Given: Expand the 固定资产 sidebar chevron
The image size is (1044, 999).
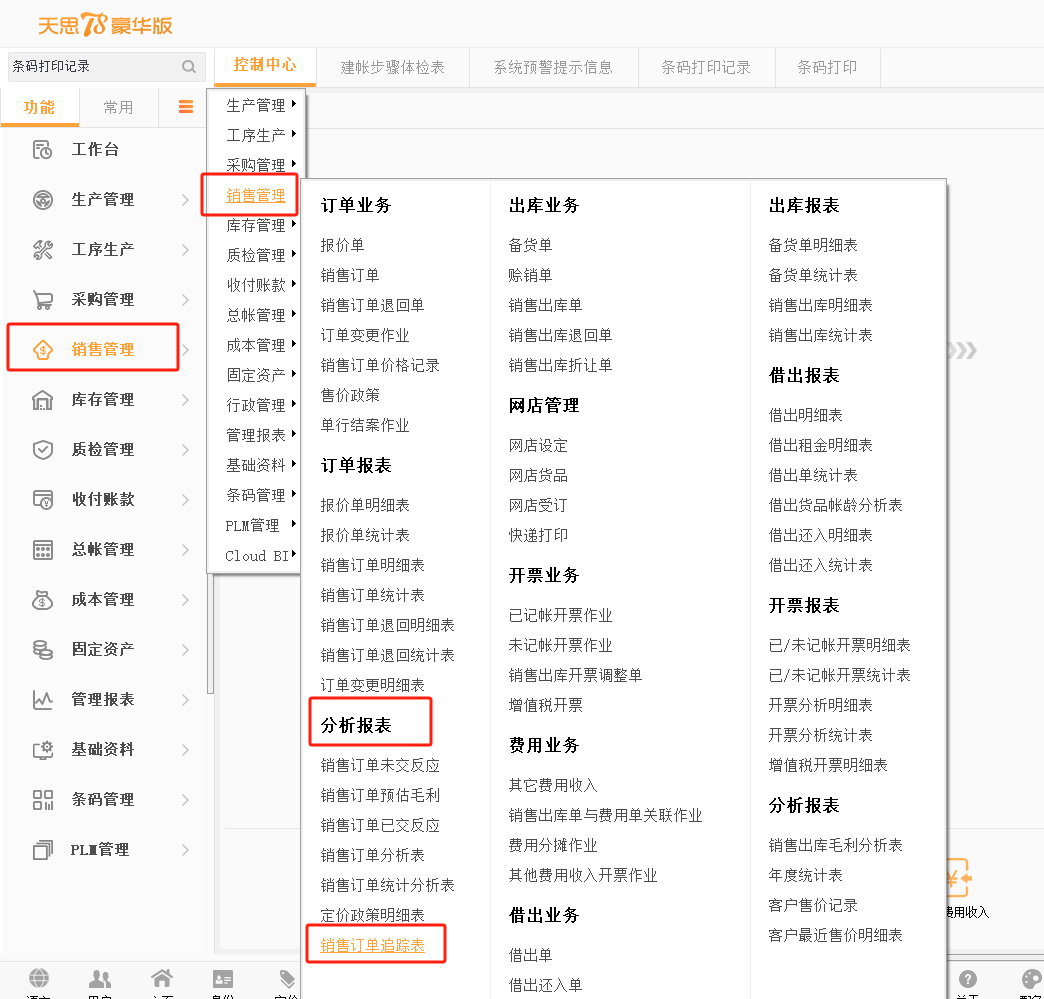Looking at the screenshot, I should coord(186,650).
